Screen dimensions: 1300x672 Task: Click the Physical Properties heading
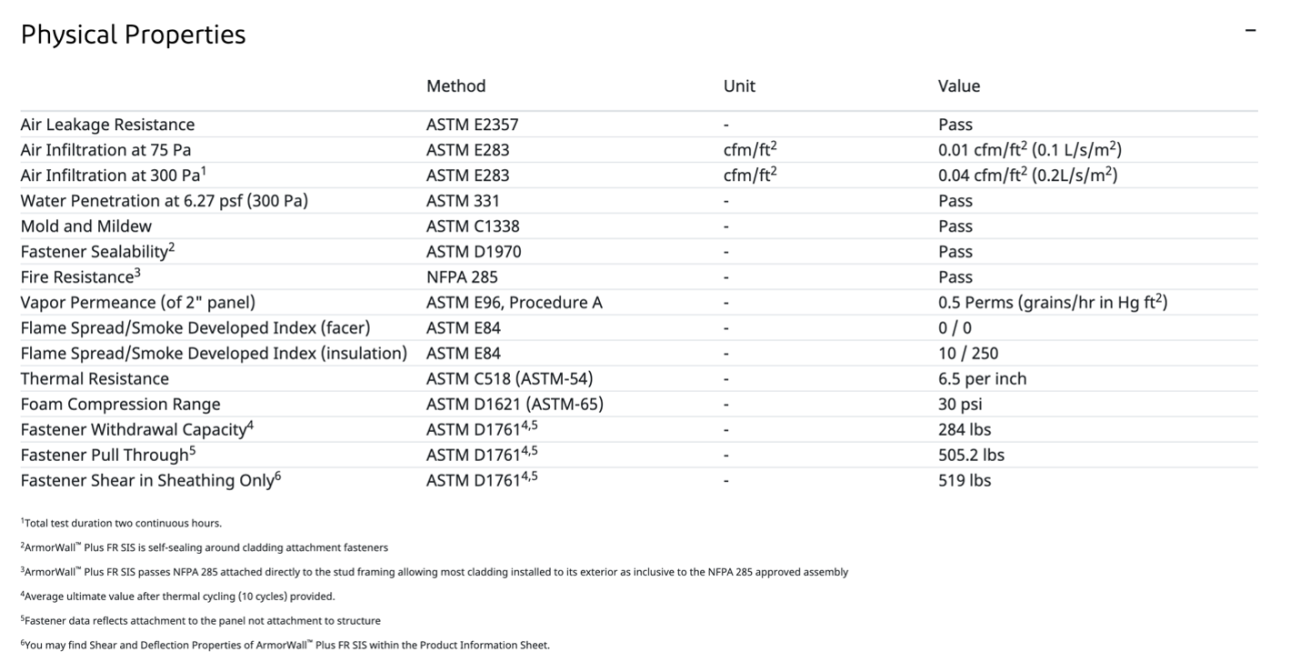click(x=133, y=35)
